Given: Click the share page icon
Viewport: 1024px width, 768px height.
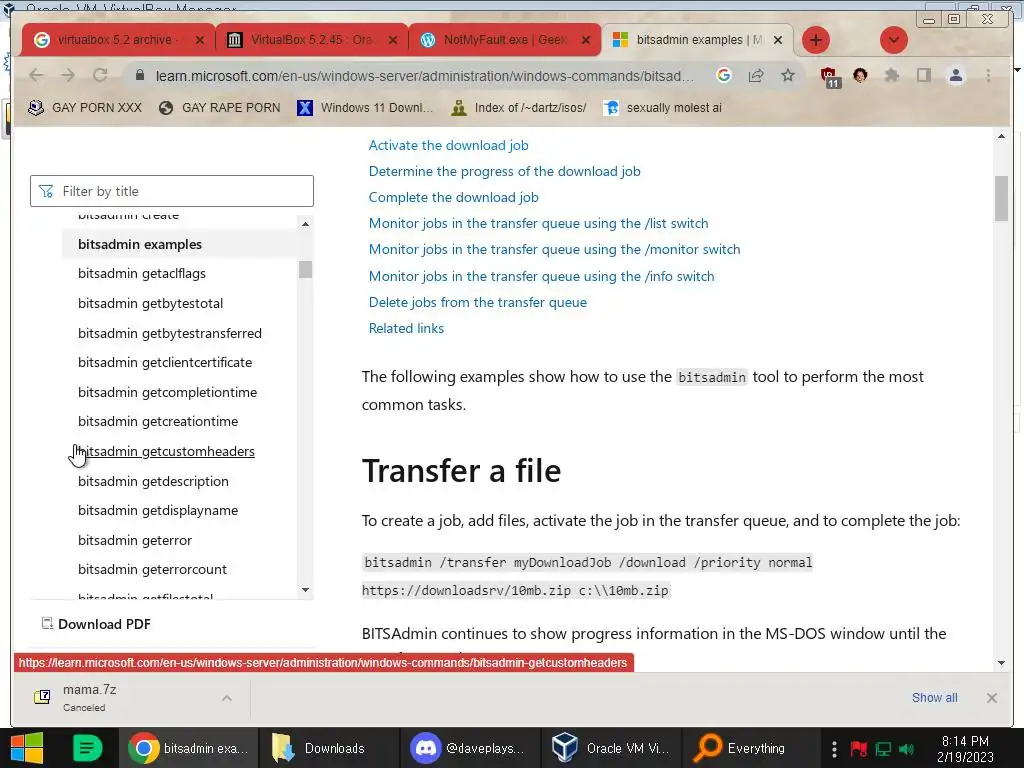Looking at the screenshot, I should 756,76.
